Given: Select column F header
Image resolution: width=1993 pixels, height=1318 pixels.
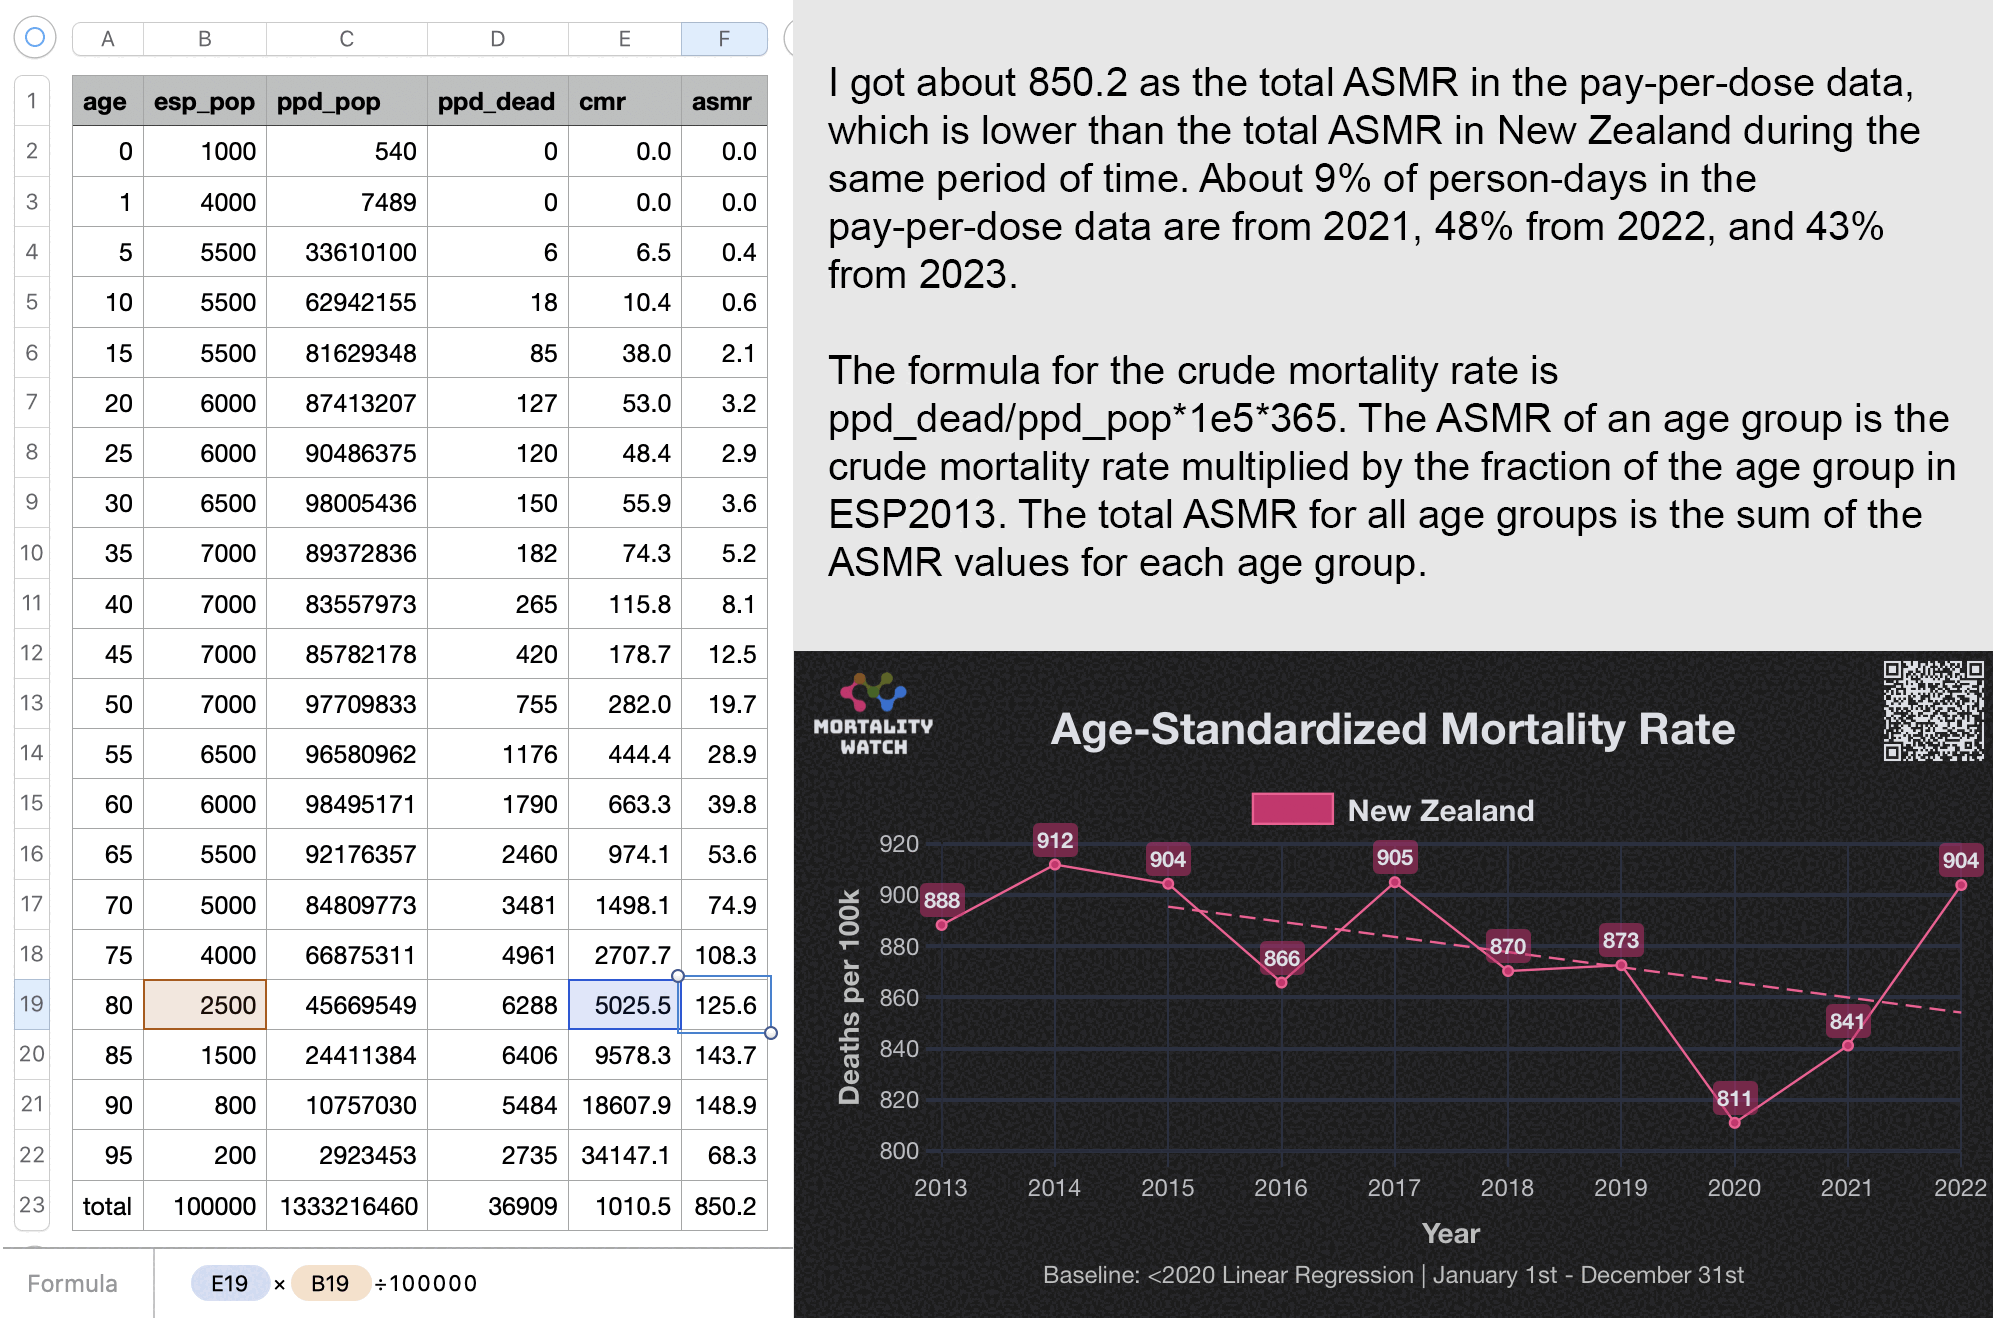Looking at the screenshot, I should [724, 39].
